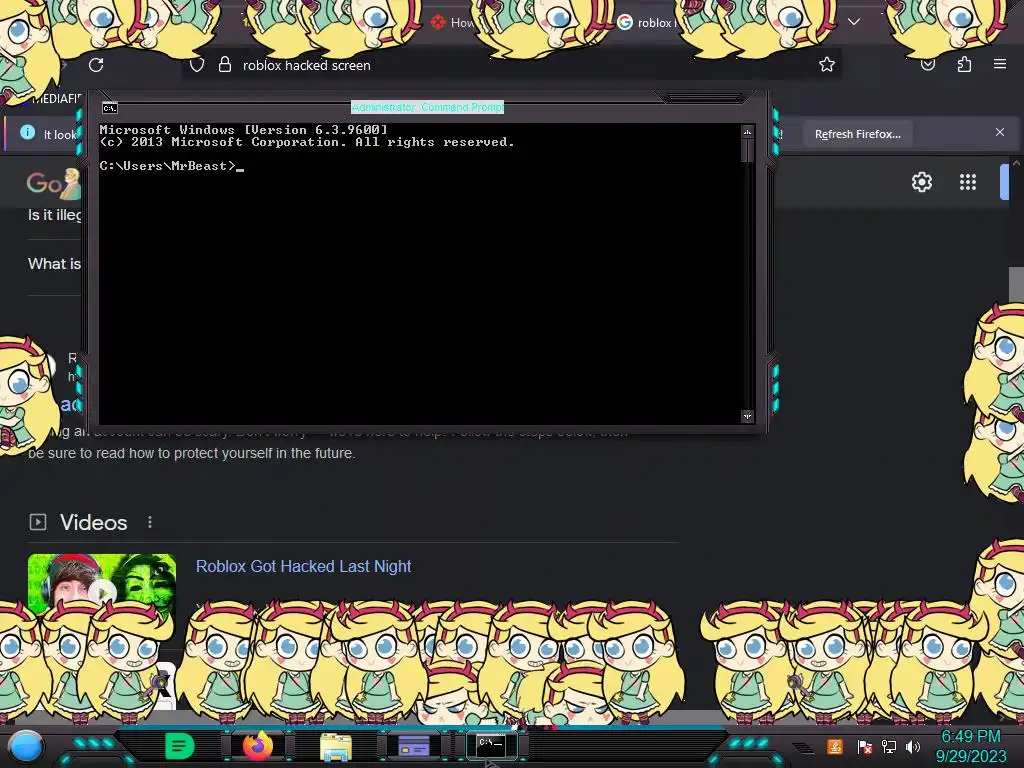Dismiss the Firefox notification bar
The image size is (1024, 768).
coord(1000,132)
